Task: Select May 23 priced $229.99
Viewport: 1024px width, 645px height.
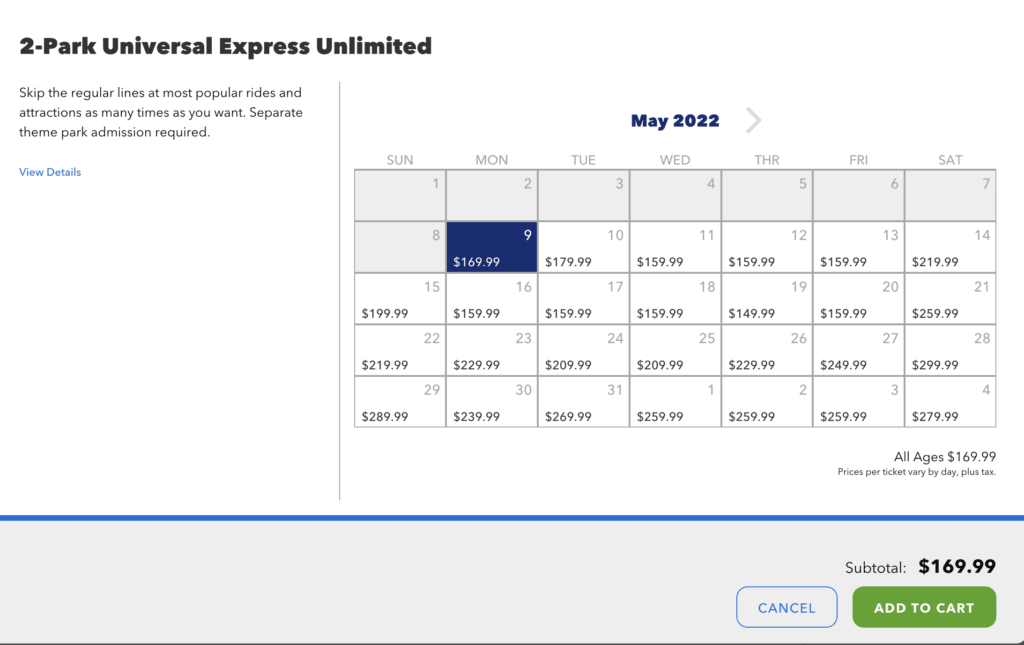Action: click(x=492, y=350)
